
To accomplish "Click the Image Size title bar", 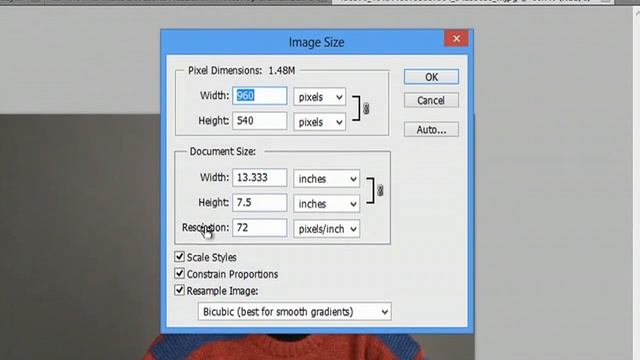I will tap(316, 42).
